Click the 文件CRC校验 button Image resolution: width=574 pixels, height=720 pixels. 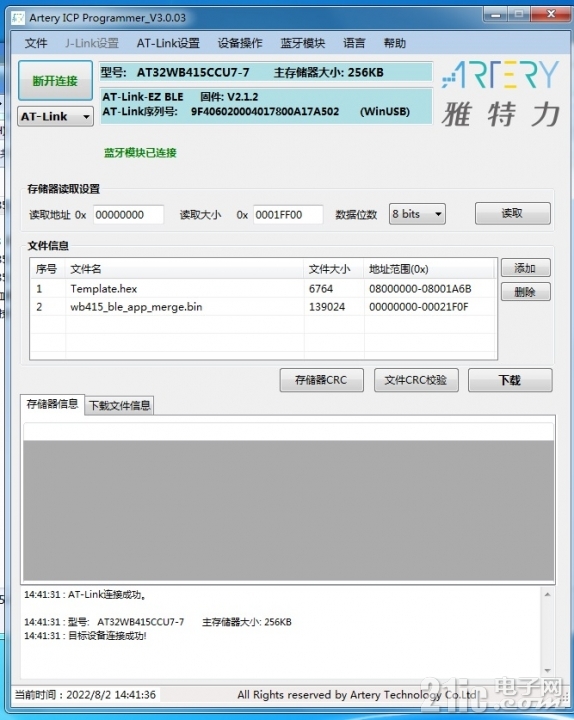[x=416, y=380]
